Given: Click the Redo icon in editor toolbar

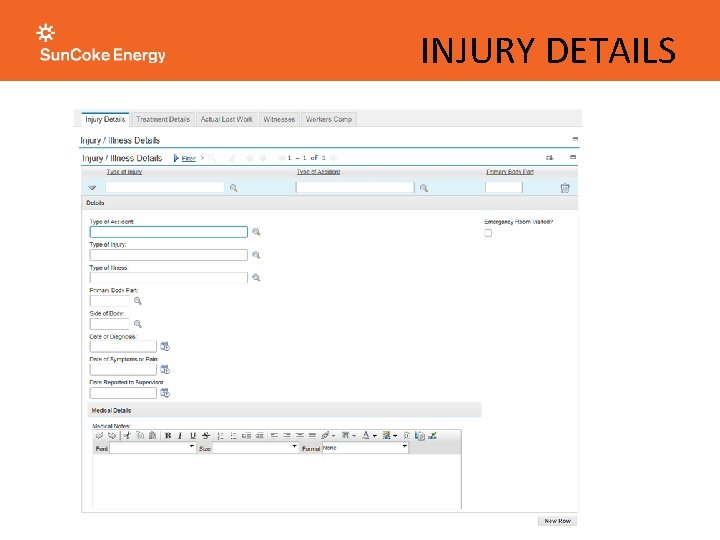Looking at the screenshot, I should pos(112,435).
